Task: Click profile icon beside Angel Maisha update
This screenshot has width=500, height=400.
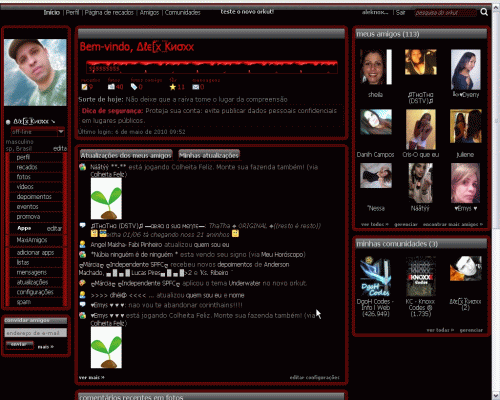Action: coord(83,244)
